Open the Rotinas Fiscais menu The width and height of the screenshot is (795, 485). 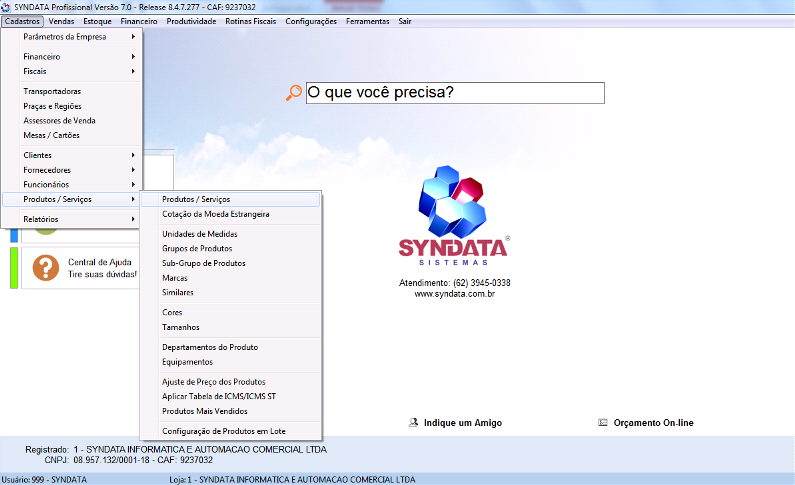click(250, 21)
